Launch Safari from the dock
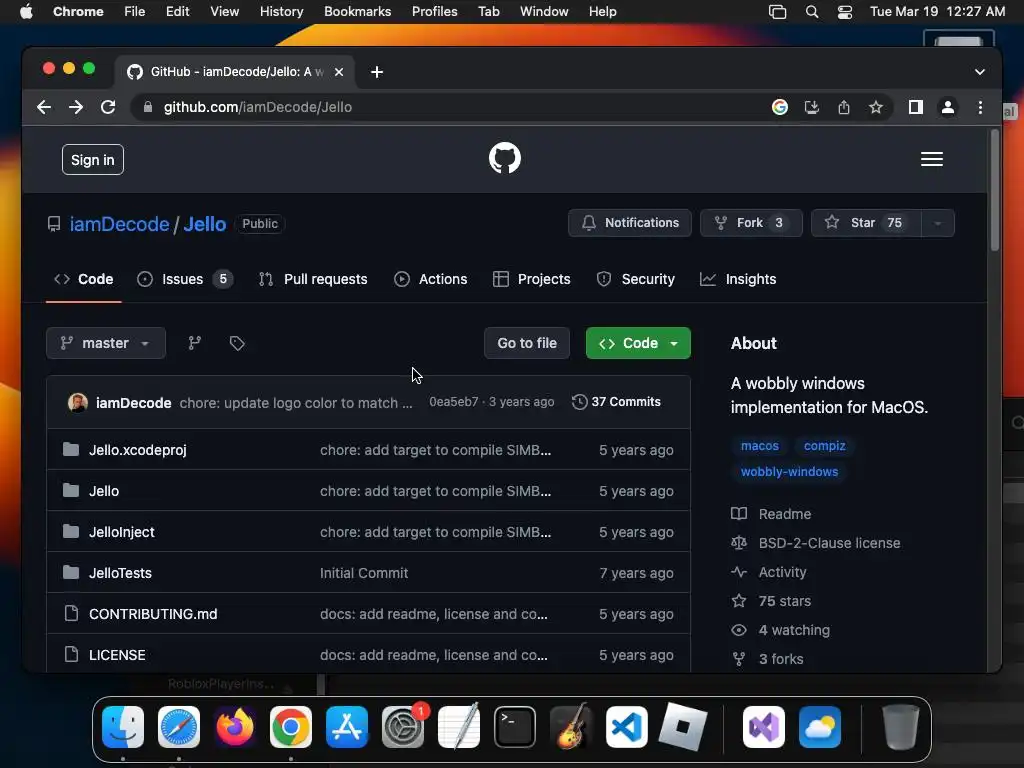 coord(179,727)
